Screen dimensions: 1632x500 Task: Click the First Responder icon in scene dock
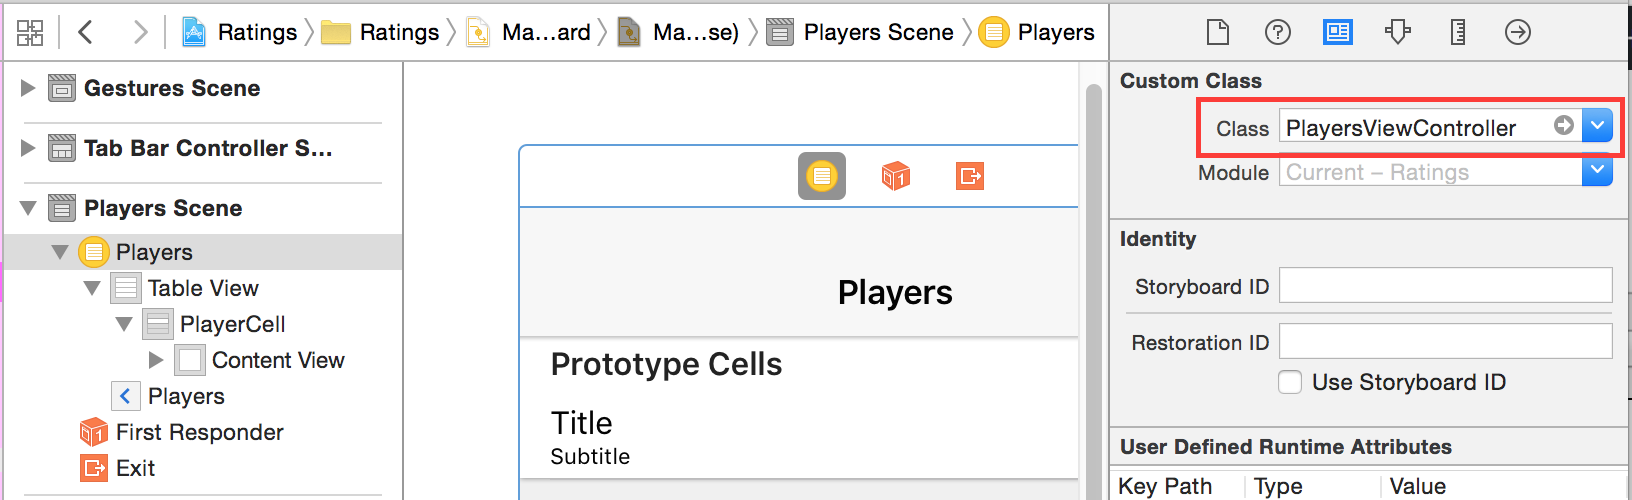[x=895, y=177]
